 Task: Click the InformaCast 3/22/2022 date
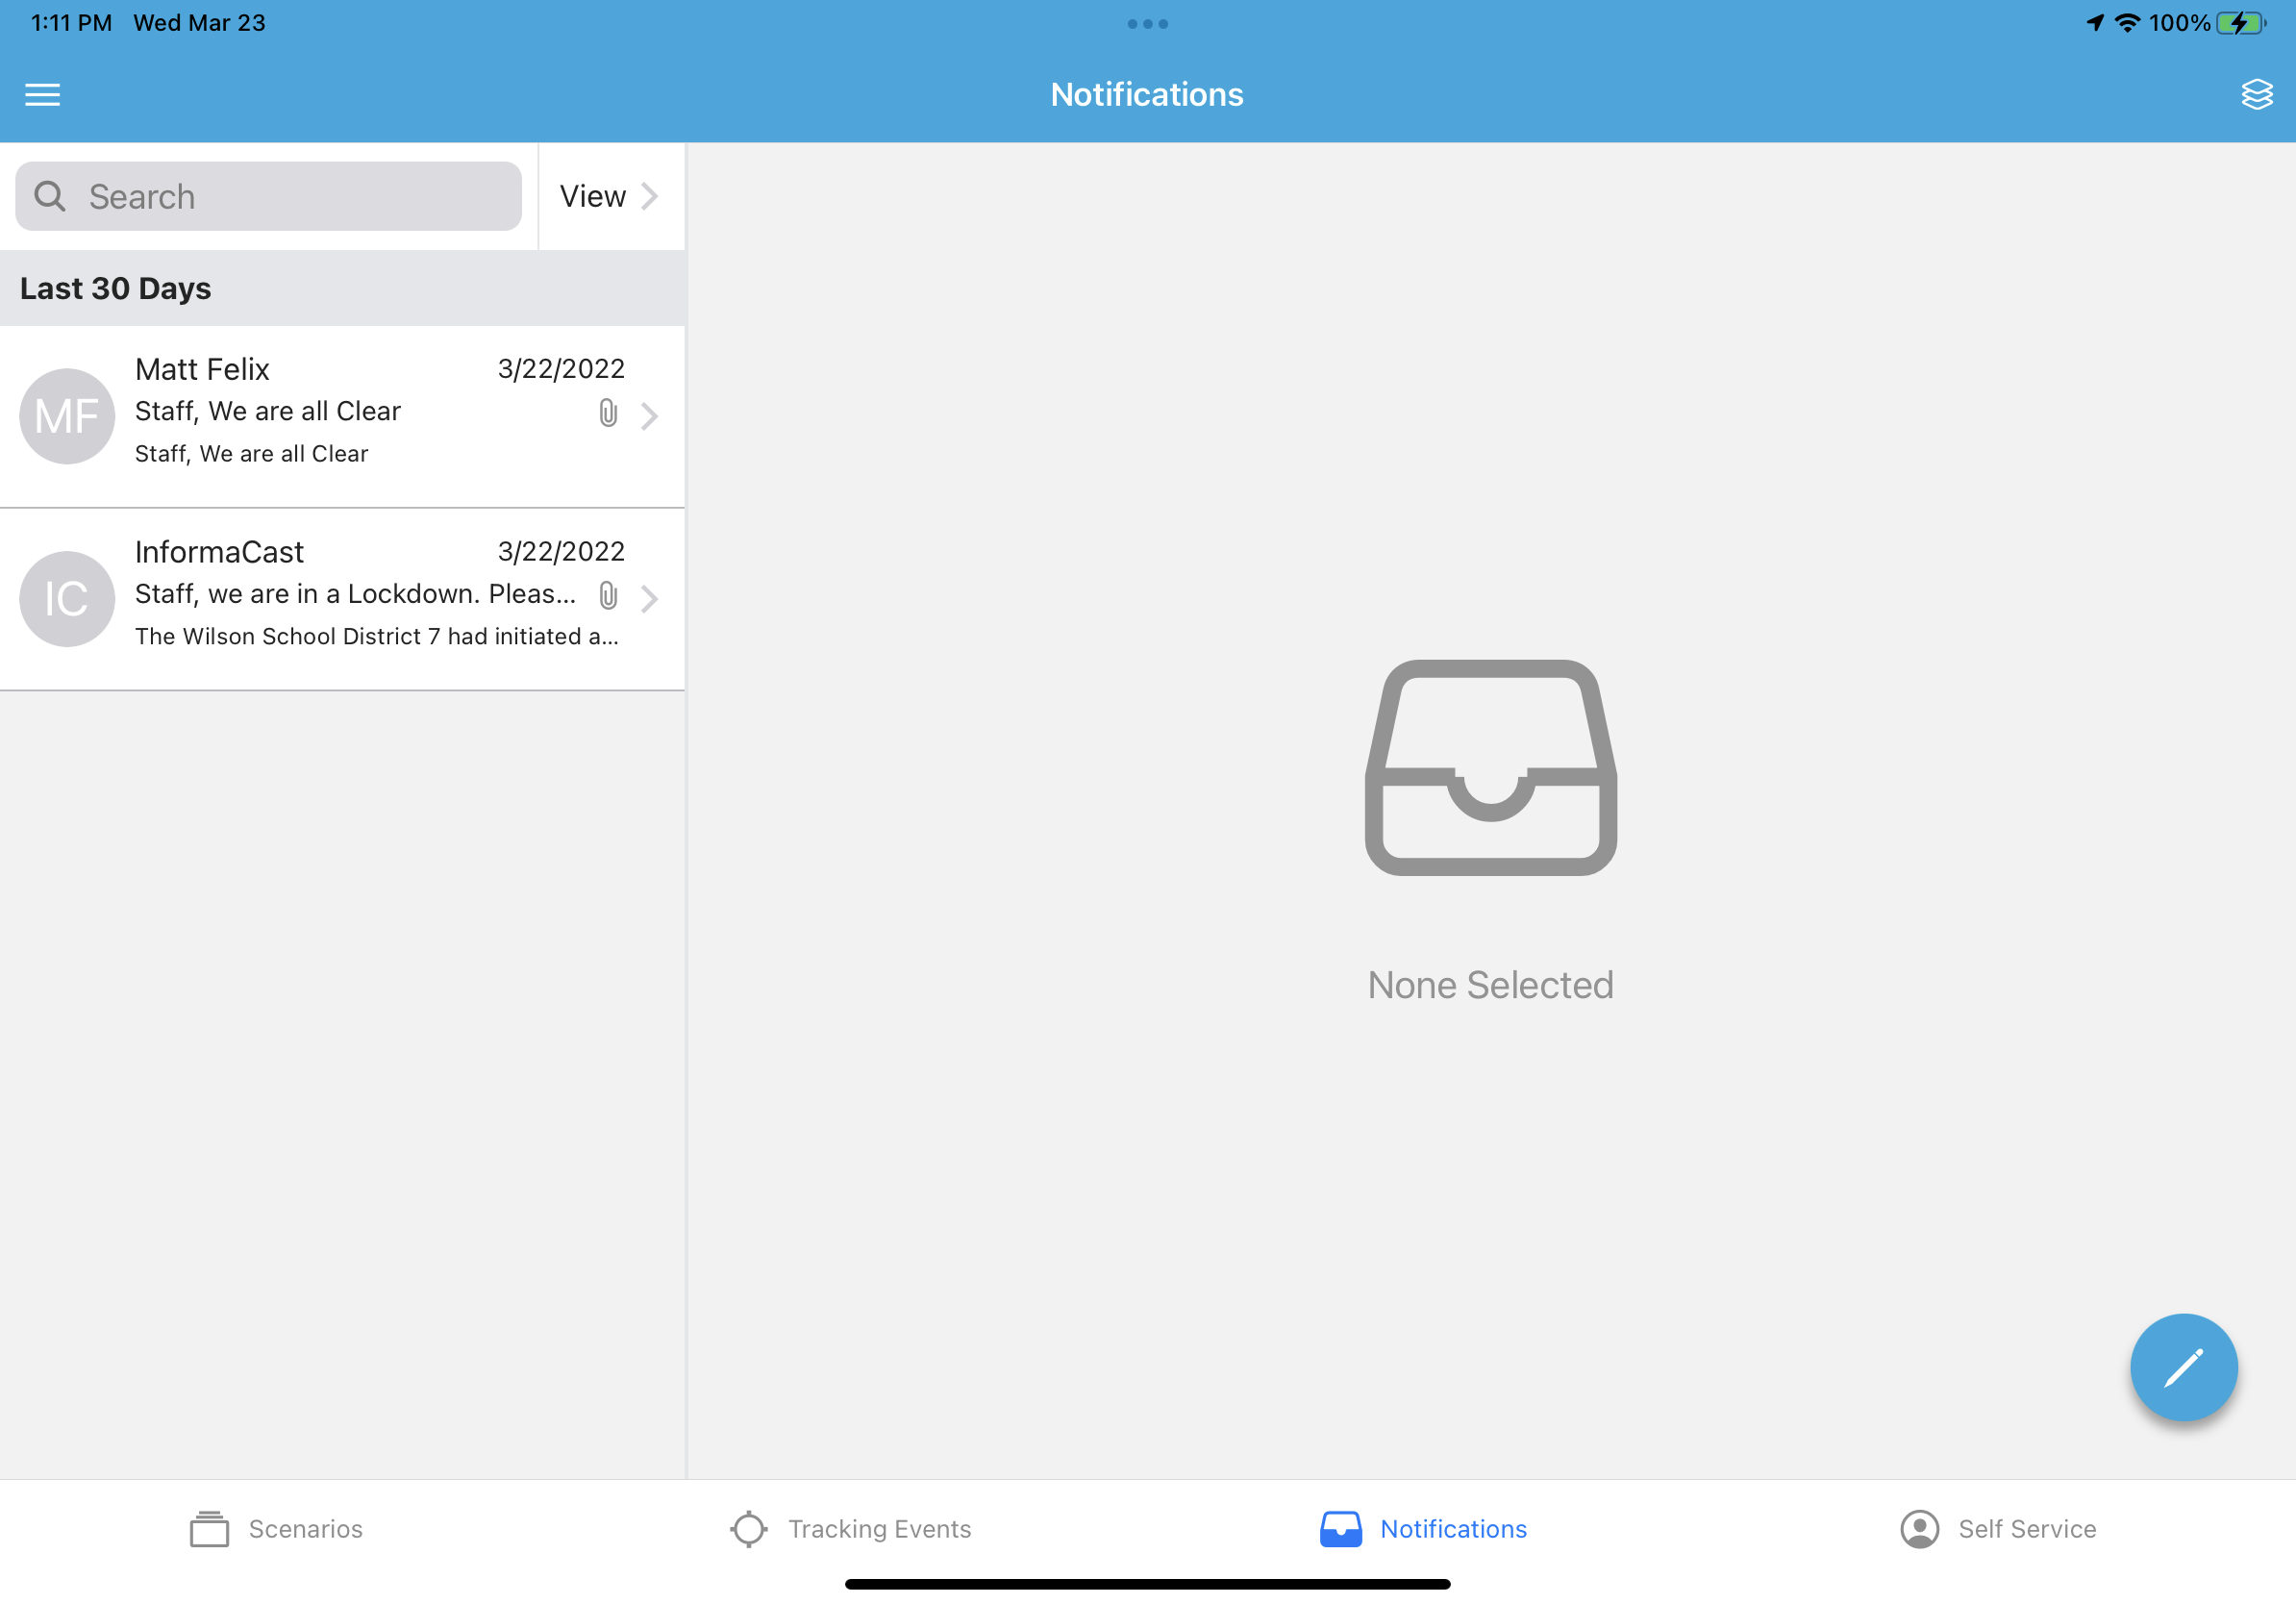tap(561, 552)
